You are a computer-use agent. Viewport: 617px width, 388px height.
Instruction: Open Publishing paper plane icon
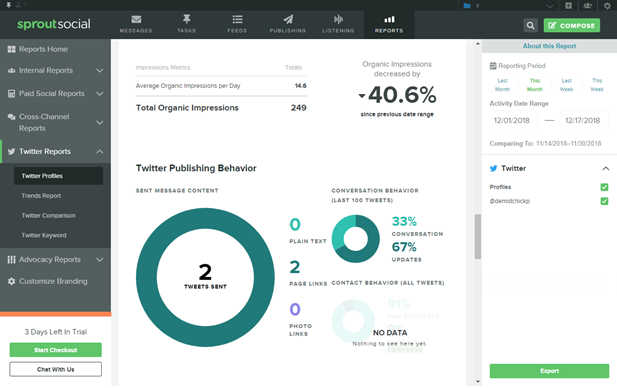click(x=288, y=19)
